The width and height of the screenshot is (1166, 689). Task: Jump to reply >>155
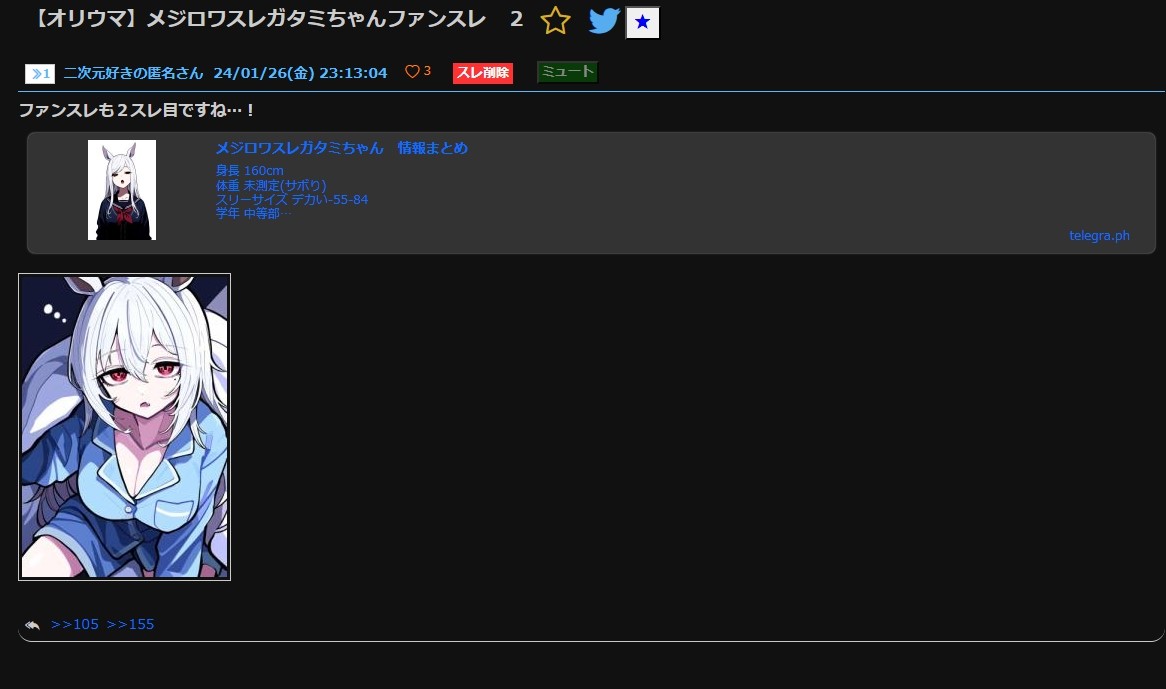coord(130,624)
